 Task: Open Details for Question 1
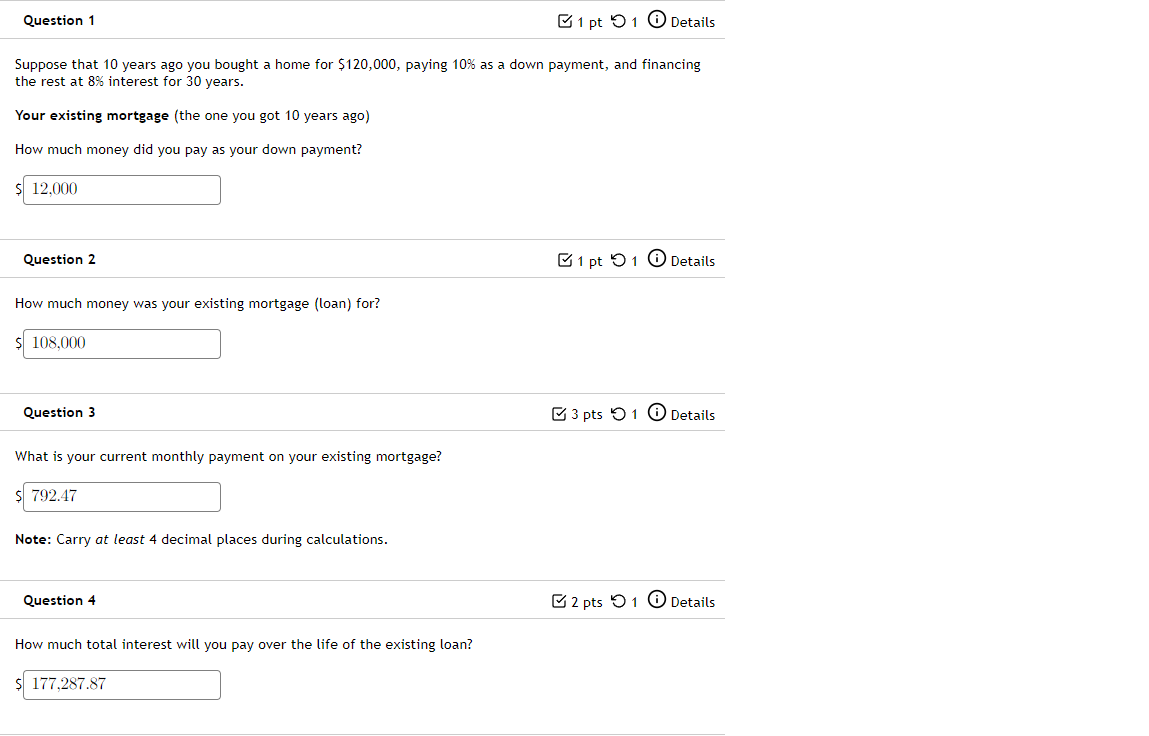693,22
